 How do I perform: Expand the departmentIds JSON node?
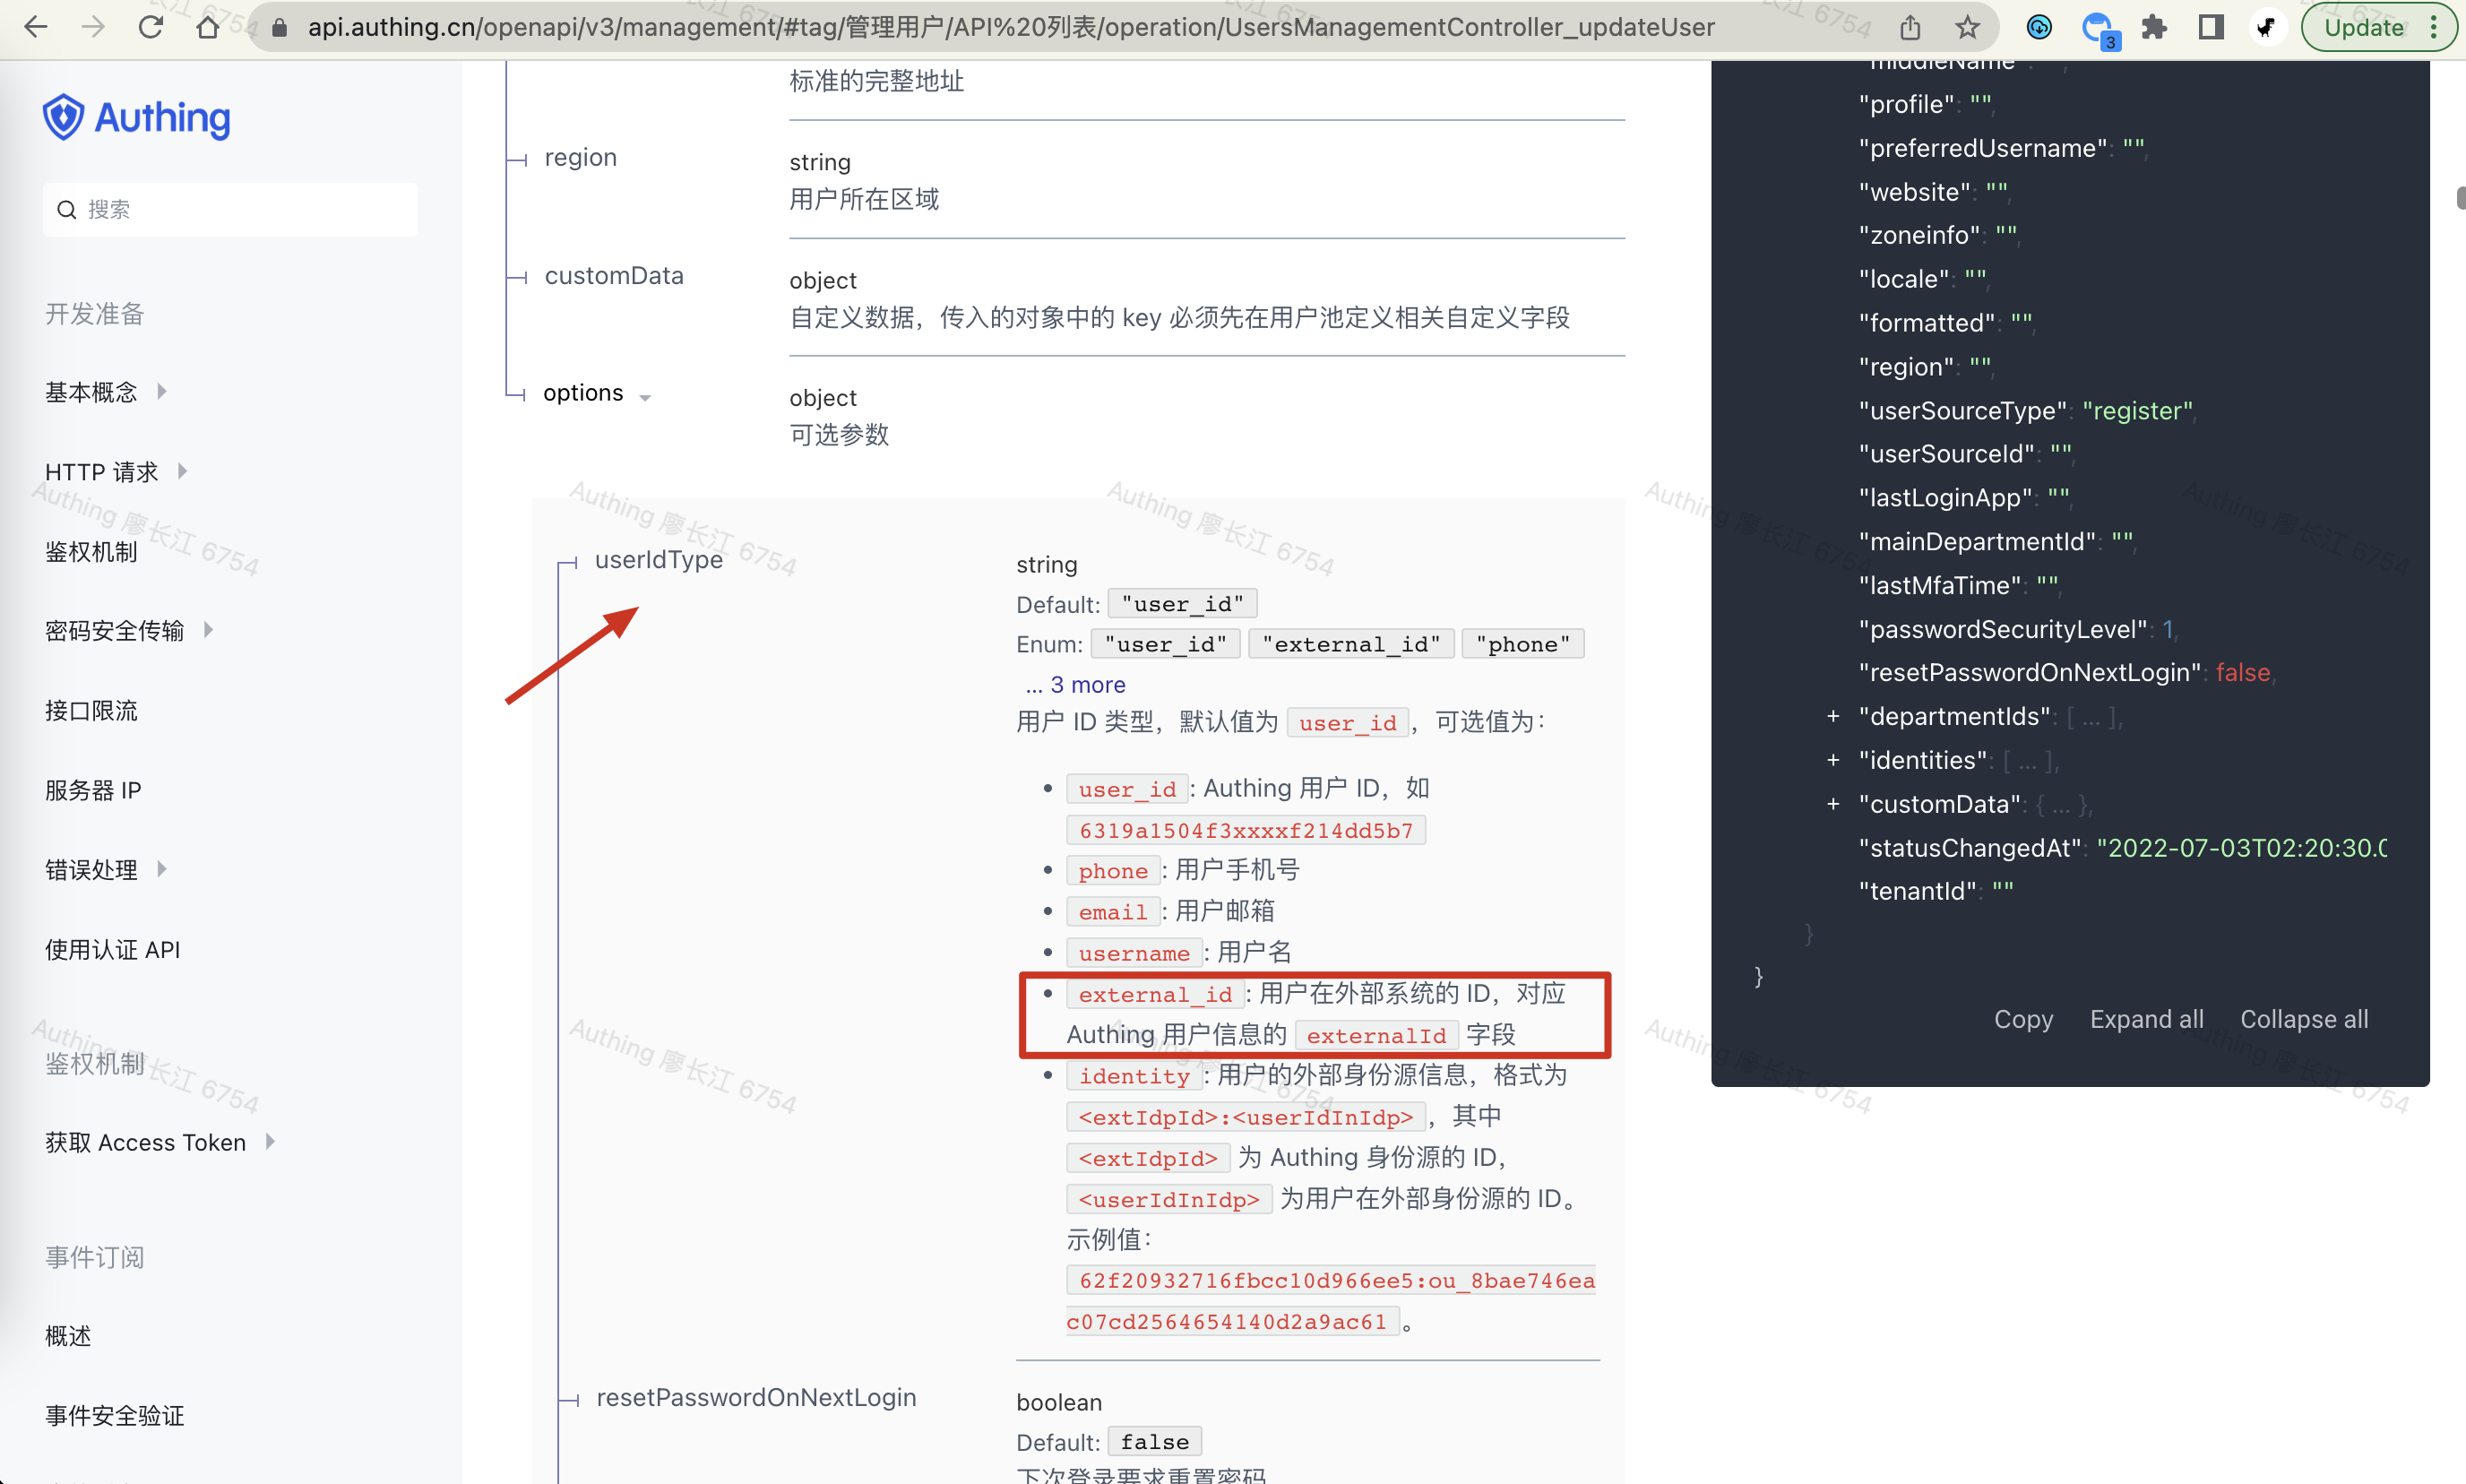tap(1832, 716)
